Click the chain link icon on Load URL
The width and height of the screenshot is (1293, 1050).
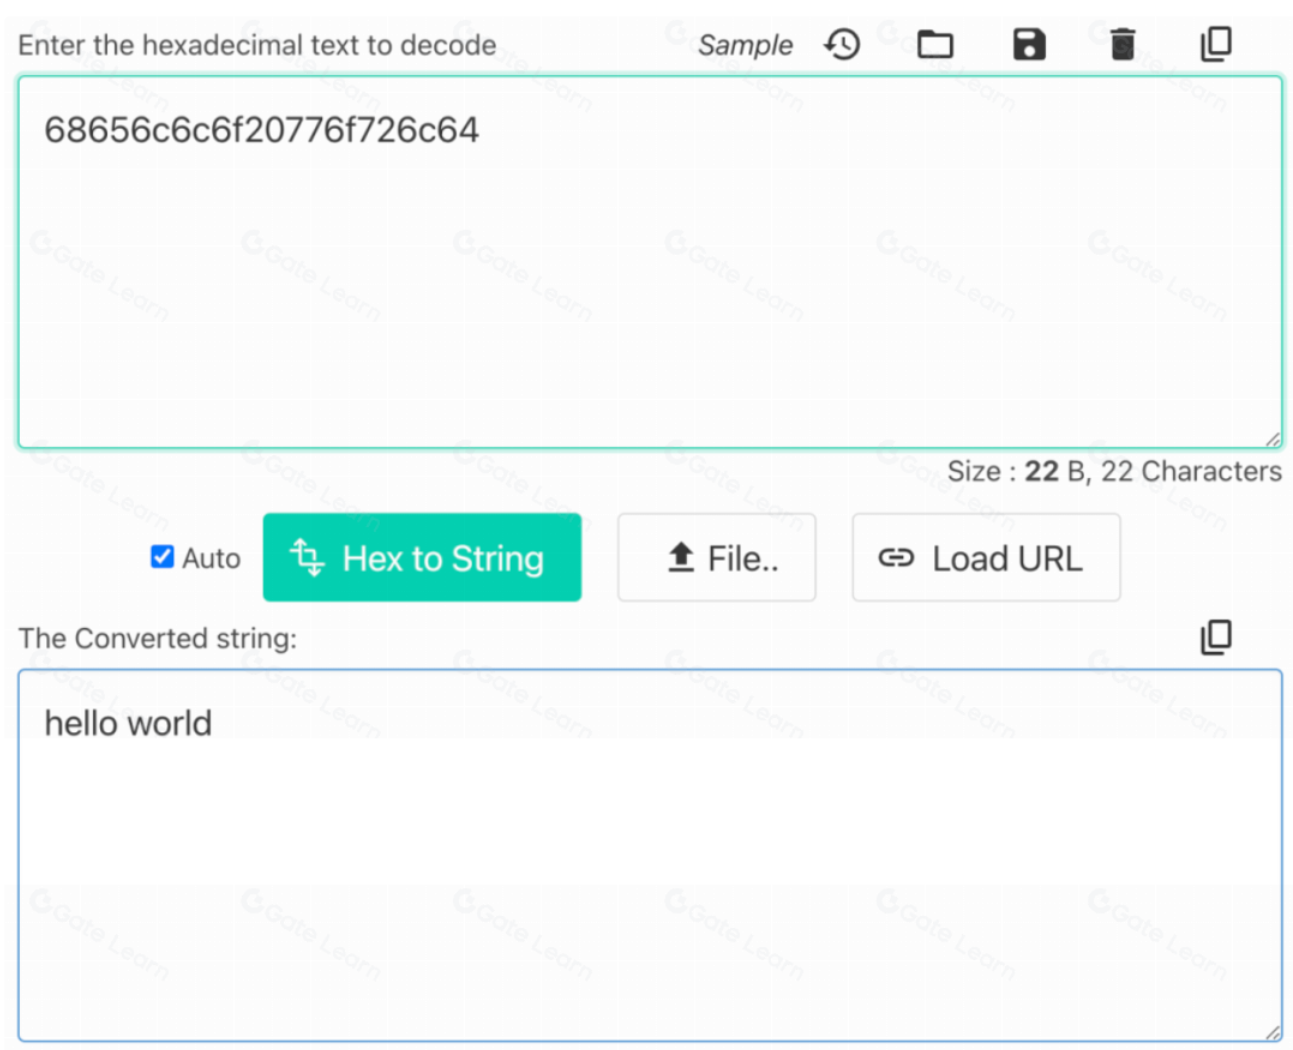[896, 558]
